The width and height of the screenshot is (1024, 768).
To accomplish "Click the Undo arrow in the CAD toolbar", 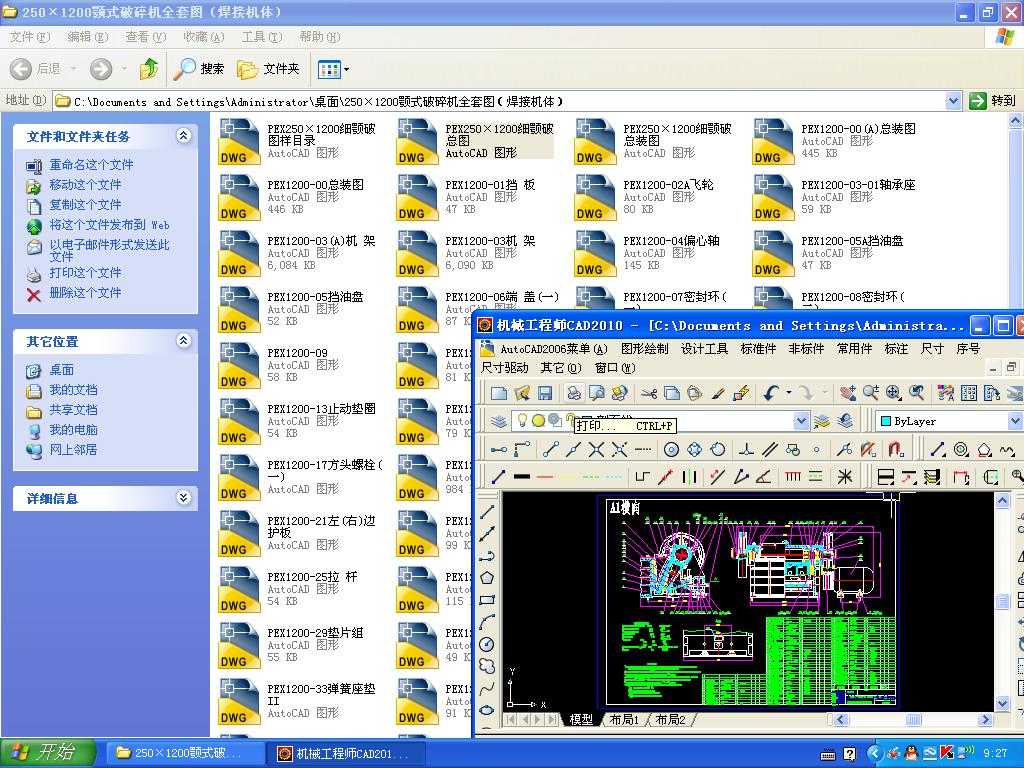I will [771, 392].
